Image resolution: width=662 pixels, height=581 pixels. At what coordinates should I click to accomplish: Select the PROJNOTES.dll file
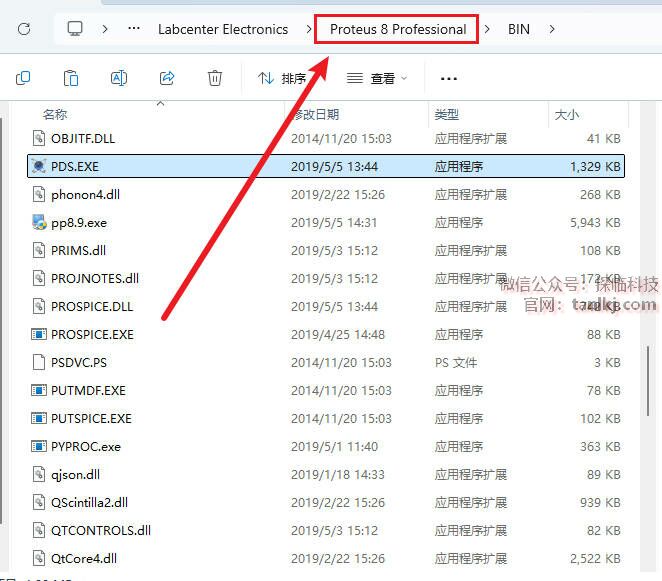tap(326, 278)
